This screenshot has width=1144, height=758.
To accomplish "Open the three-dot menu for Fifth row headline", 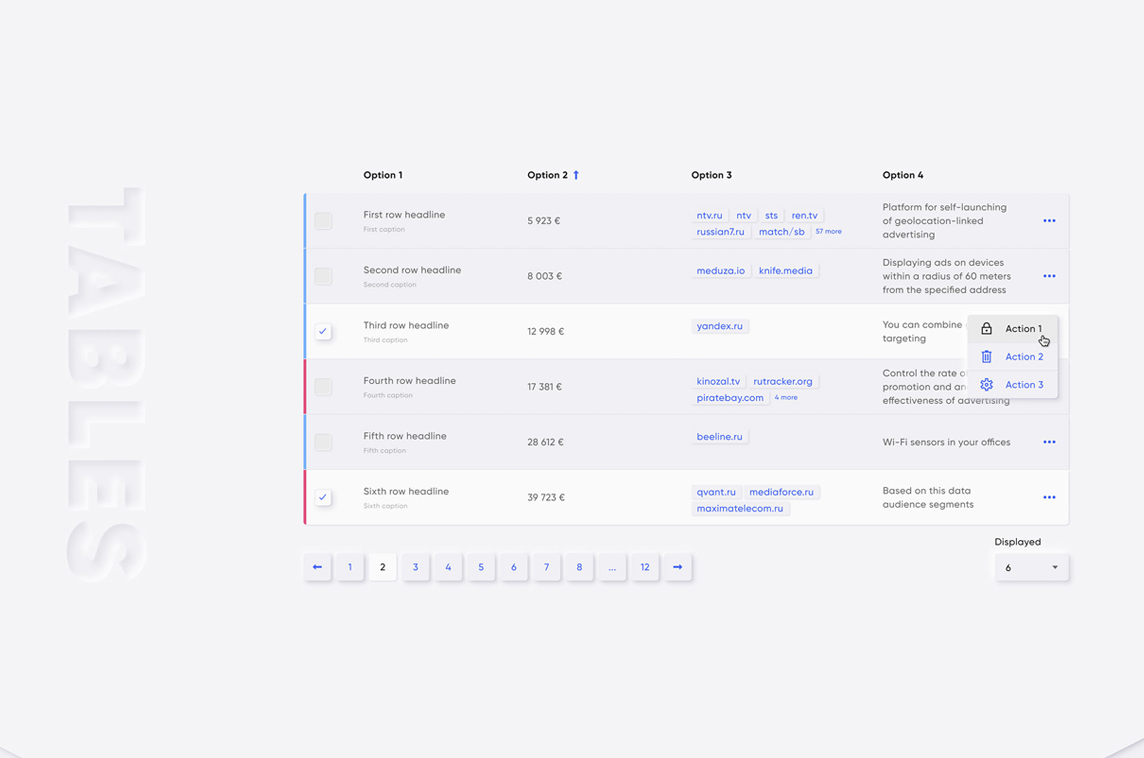I will [1049, 442].
